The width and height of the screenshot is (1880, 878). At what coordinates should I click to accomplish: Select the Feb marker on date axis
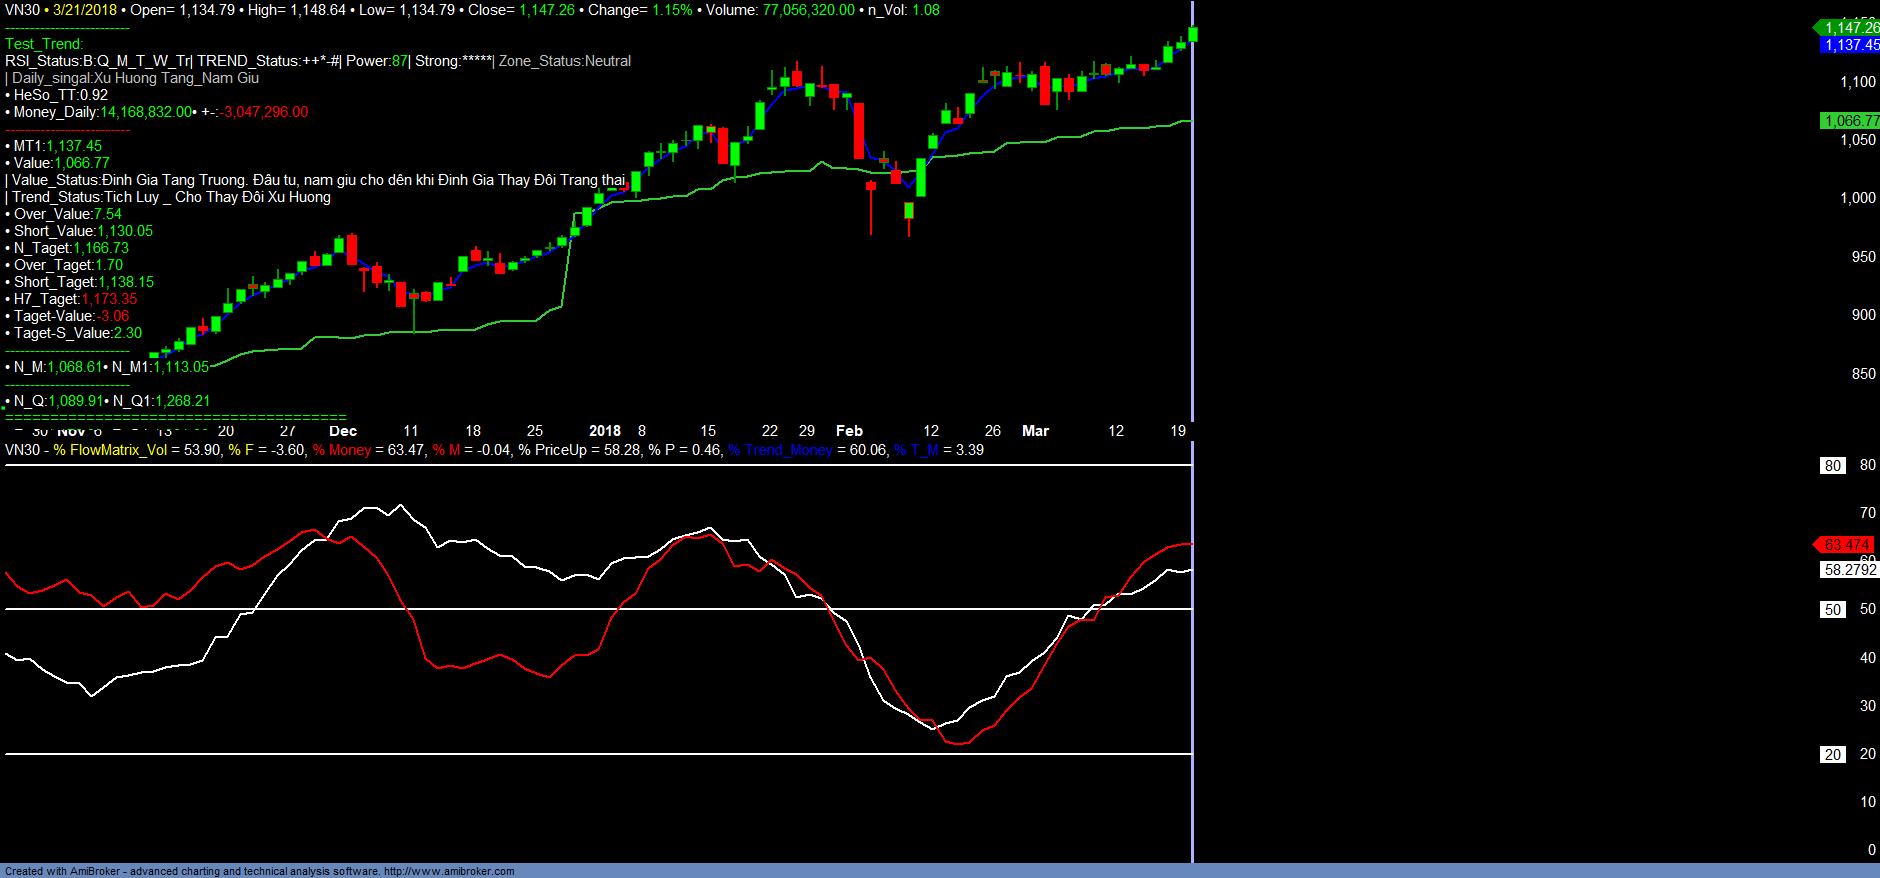[849, 431]
